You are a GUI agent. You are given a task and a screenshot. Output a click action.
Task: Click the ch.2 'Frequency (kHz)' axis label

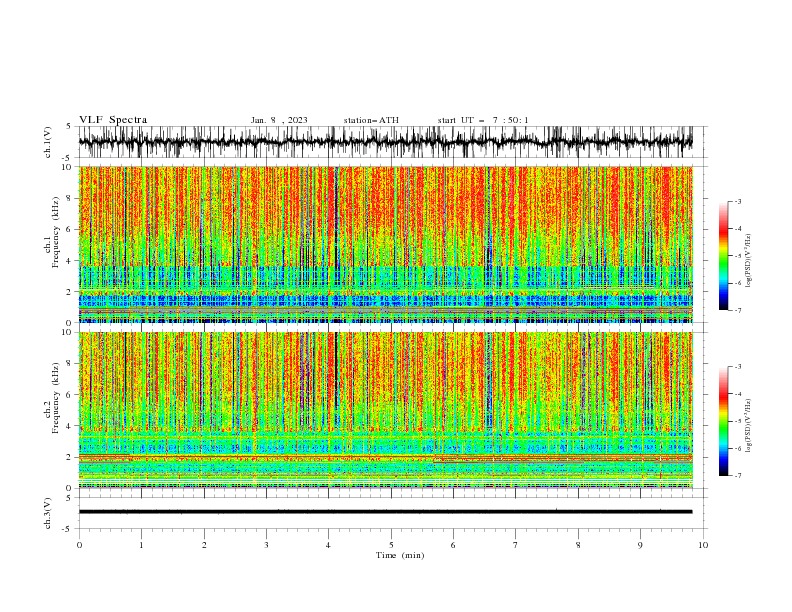(55, 398)
